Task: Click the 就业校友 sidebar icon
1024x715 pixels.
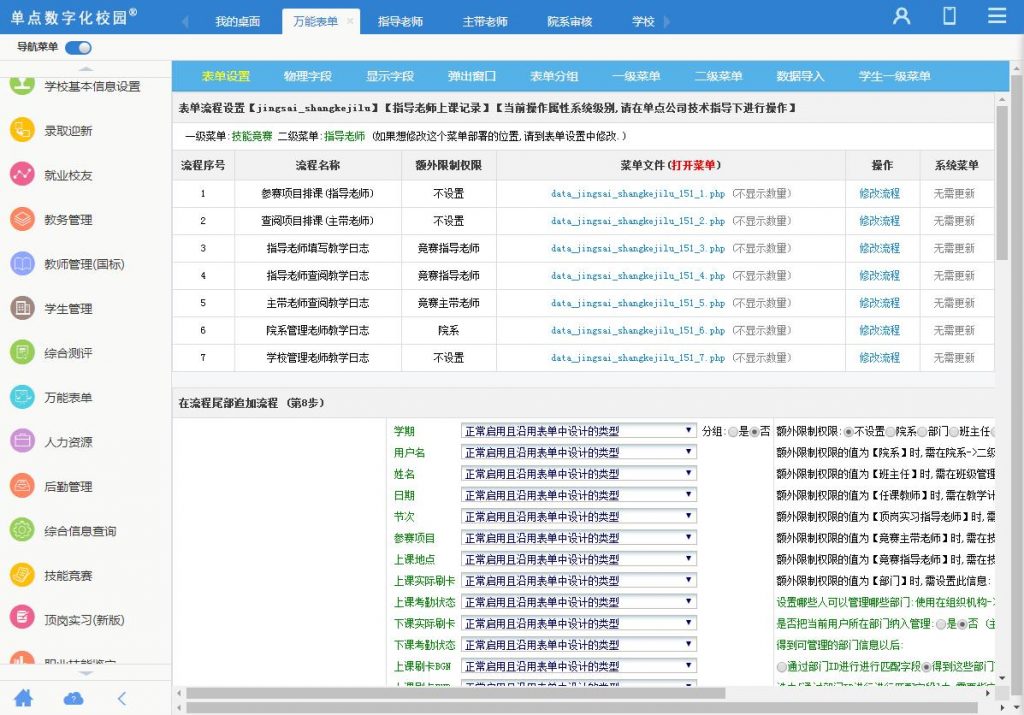Action: click(x=22, y=174)
